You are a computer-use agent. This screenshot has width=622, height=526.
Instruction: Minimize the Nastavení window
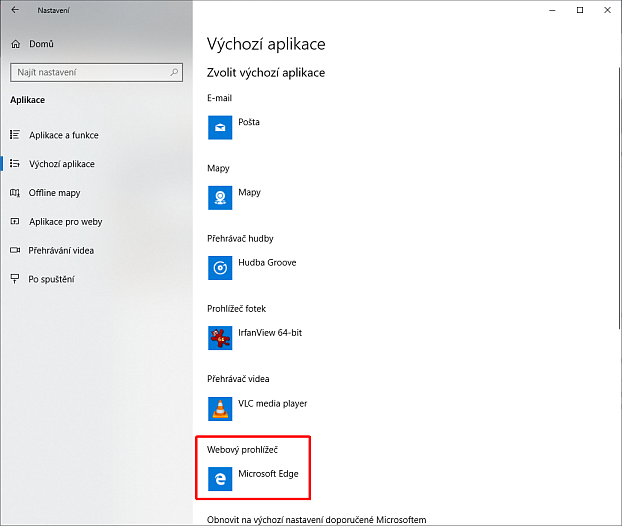(x=552, y=10)
